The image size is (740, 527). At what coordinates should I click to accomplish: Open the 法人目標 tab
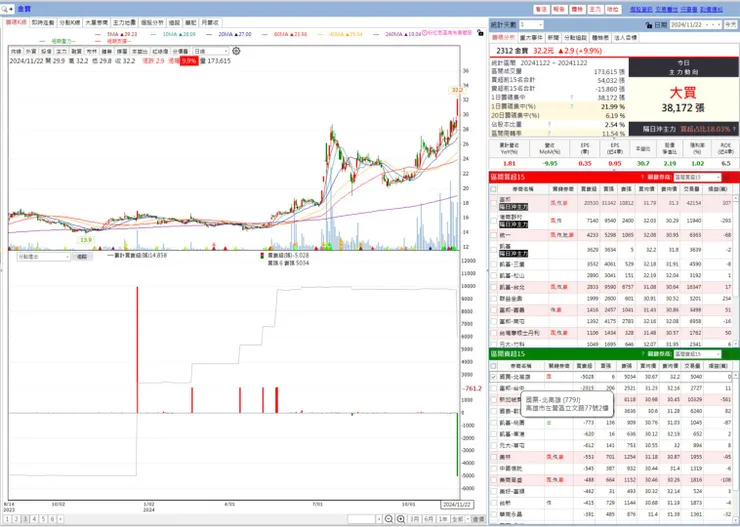[x=625, y=37]
